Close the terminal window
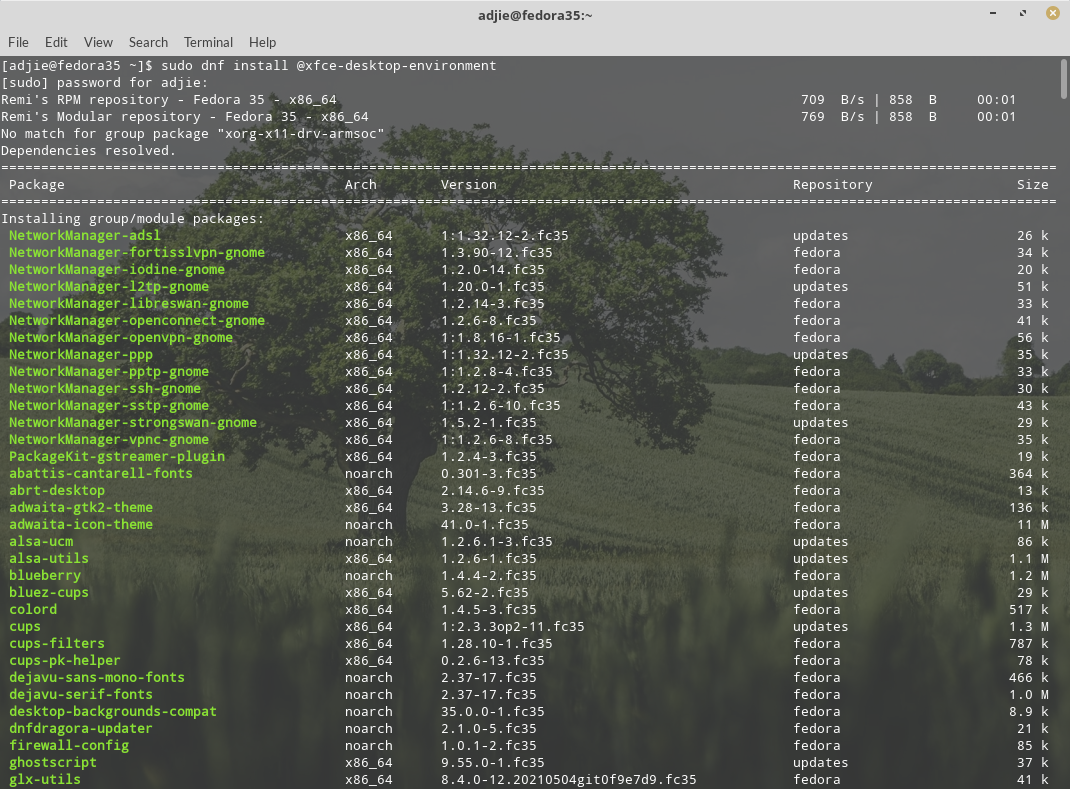This screenshot has width=1070, height=789. point(1053,14)
